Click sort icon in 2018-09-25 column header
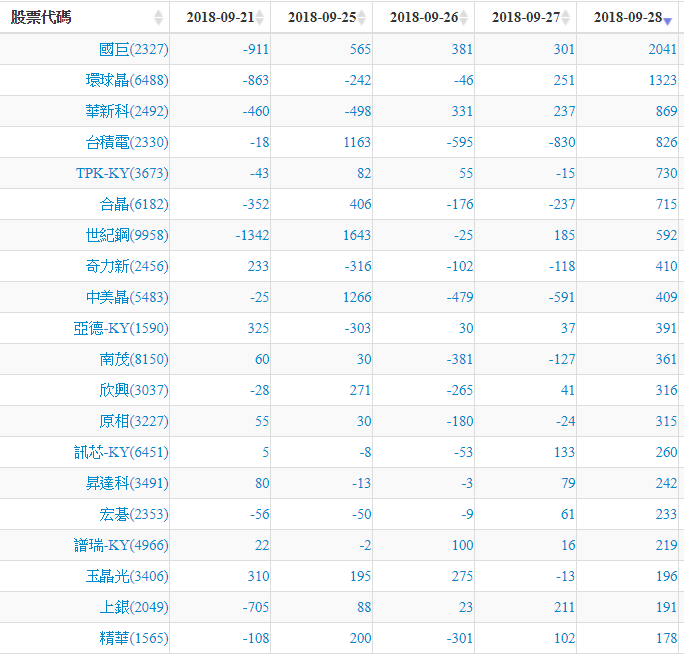Screen dimensions: 684x657 362,18
